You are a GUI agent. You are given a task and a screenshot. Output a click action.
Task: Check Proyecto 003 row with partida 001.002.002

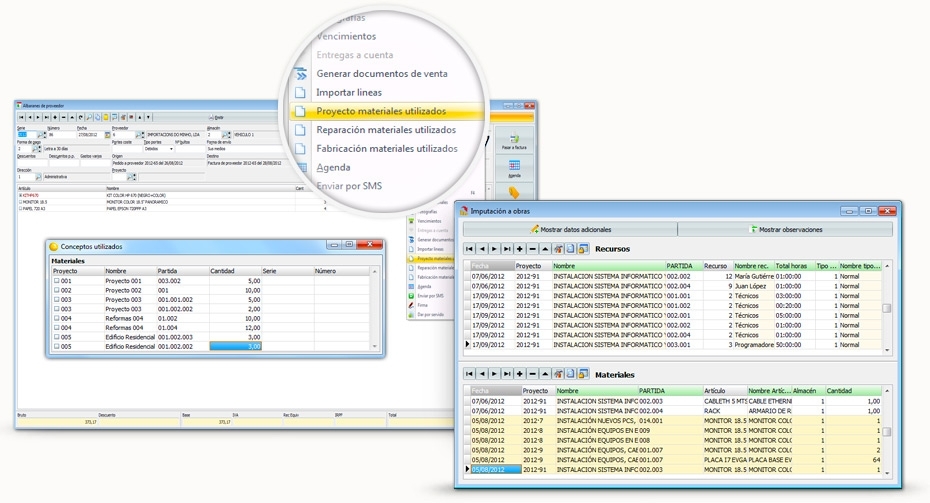pyautogui.click(x=57, y=308)
